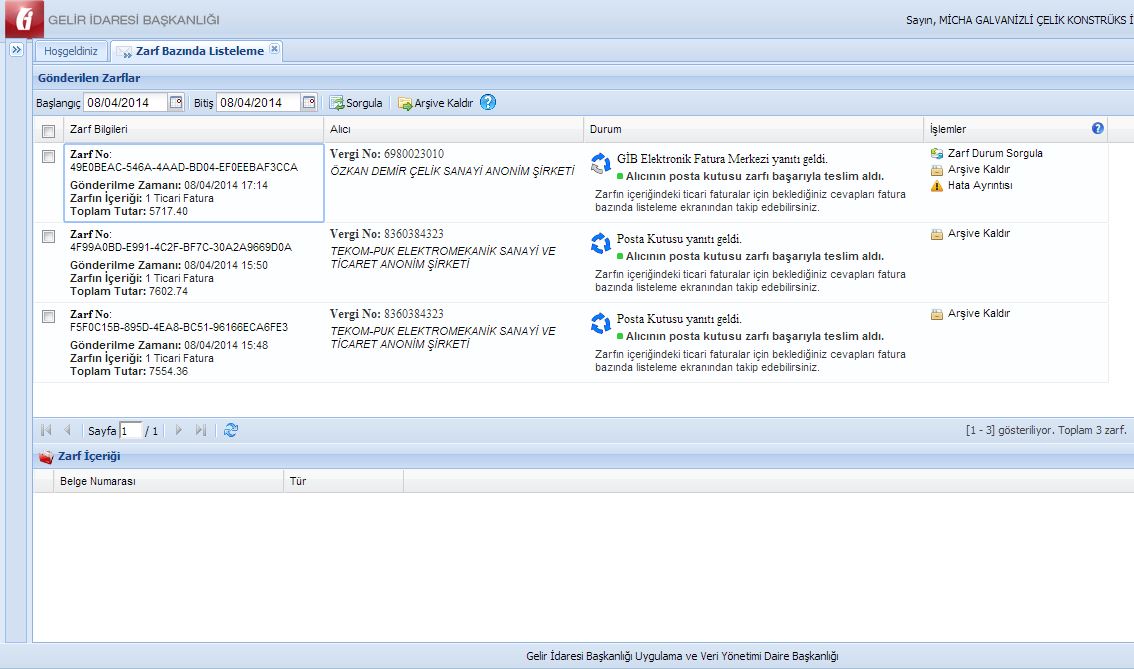The height and width of the screenshot is (669, 1134).
Task: Click the help icon in İşlemler column header
Action: (x=1097, y=129)
